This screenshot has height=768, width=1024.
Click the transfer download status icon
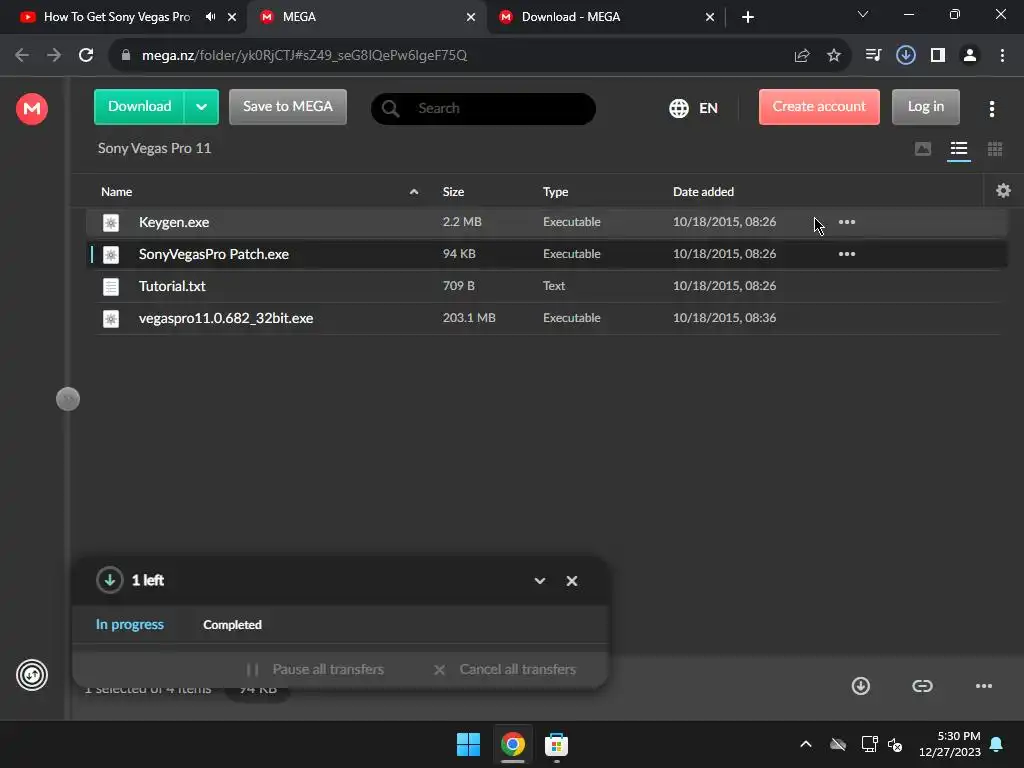[x=110, y=580]
